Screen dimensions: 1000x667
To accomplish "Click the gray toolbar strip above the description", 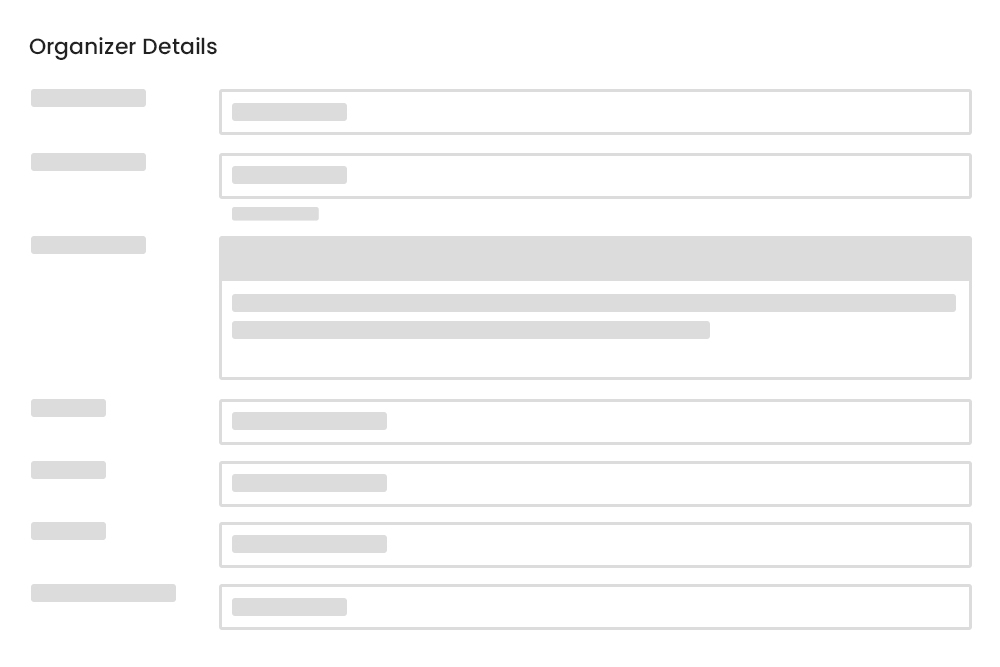I will click(x=595, y=258).
